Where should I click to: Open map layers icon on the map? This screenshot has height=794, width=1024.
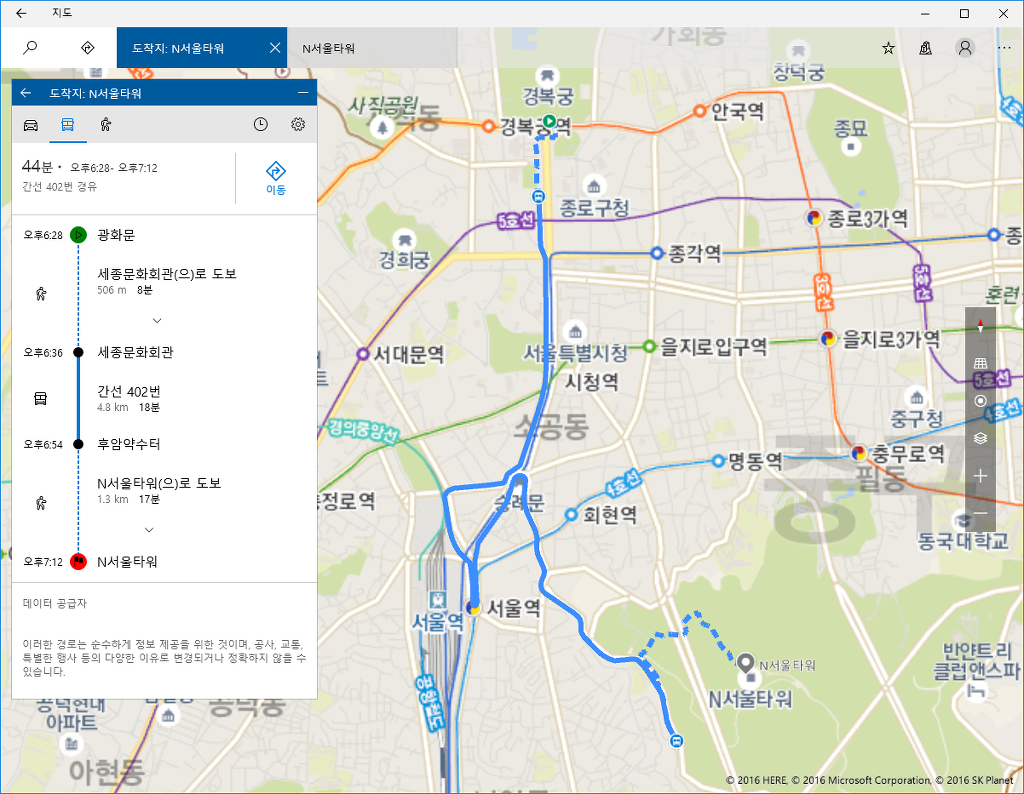(980, 438)
